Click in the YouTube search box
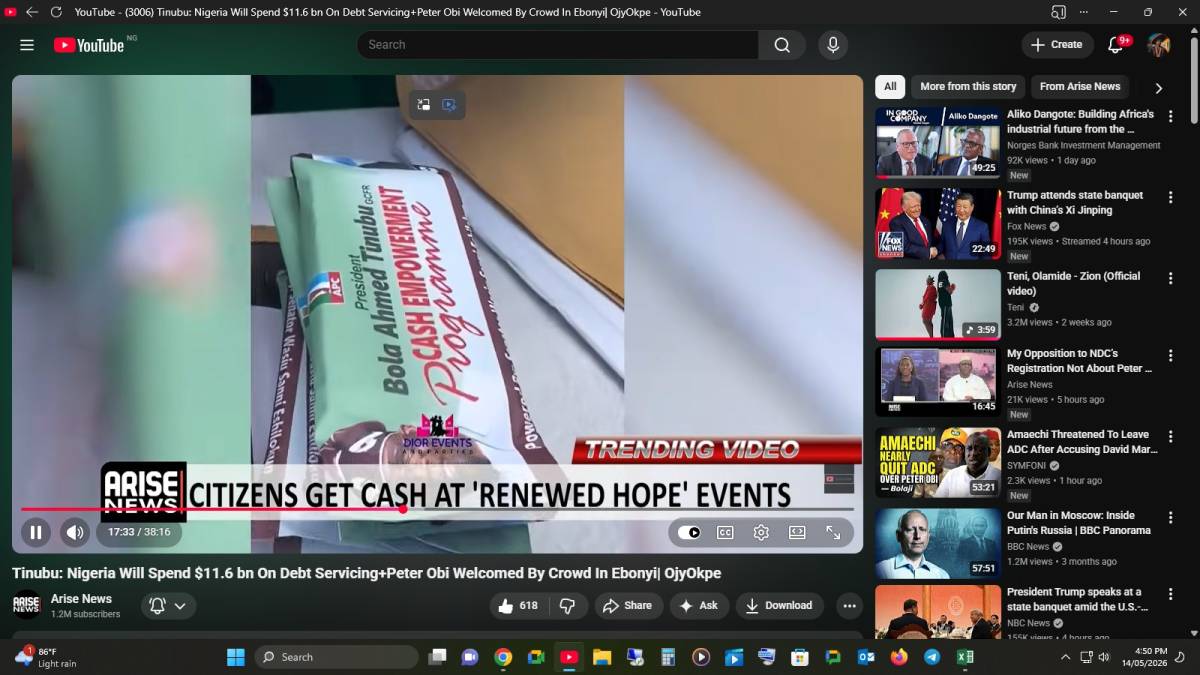Viewport: 1200px width, 675px height. [557, 45]
